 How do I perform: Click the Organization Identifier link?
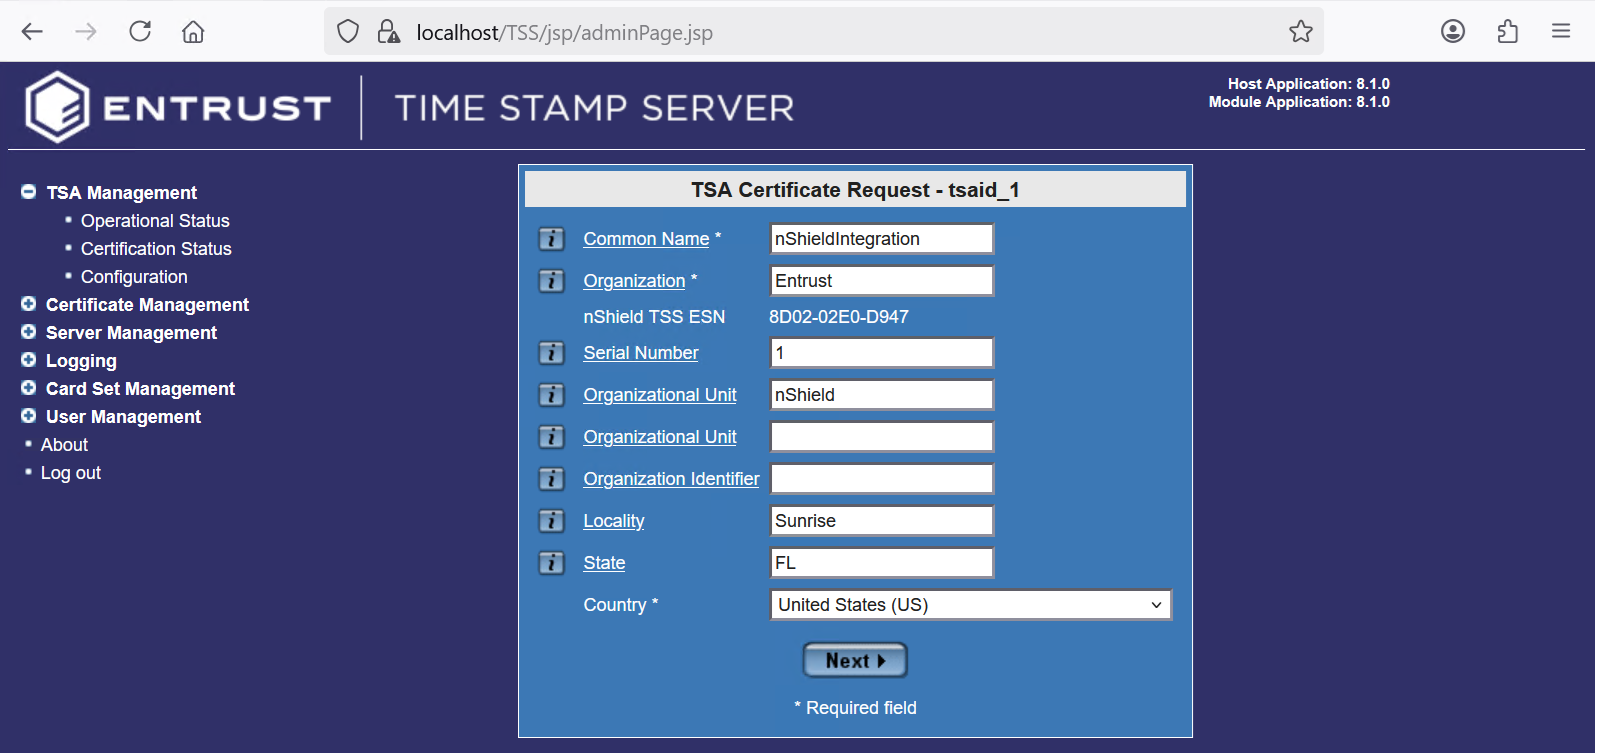(x=671, y=479)
